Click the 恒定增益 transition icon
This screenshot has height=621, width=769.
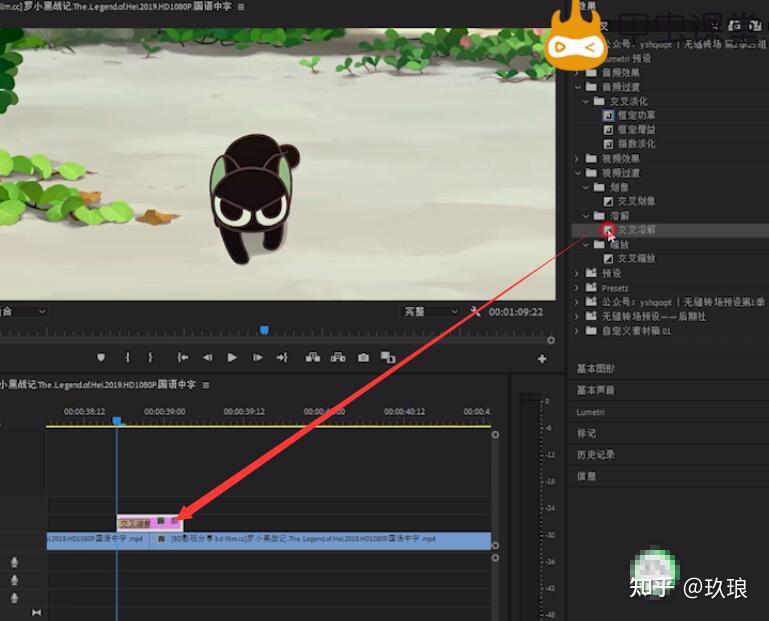pyautogui.click(x=608, y=129)
